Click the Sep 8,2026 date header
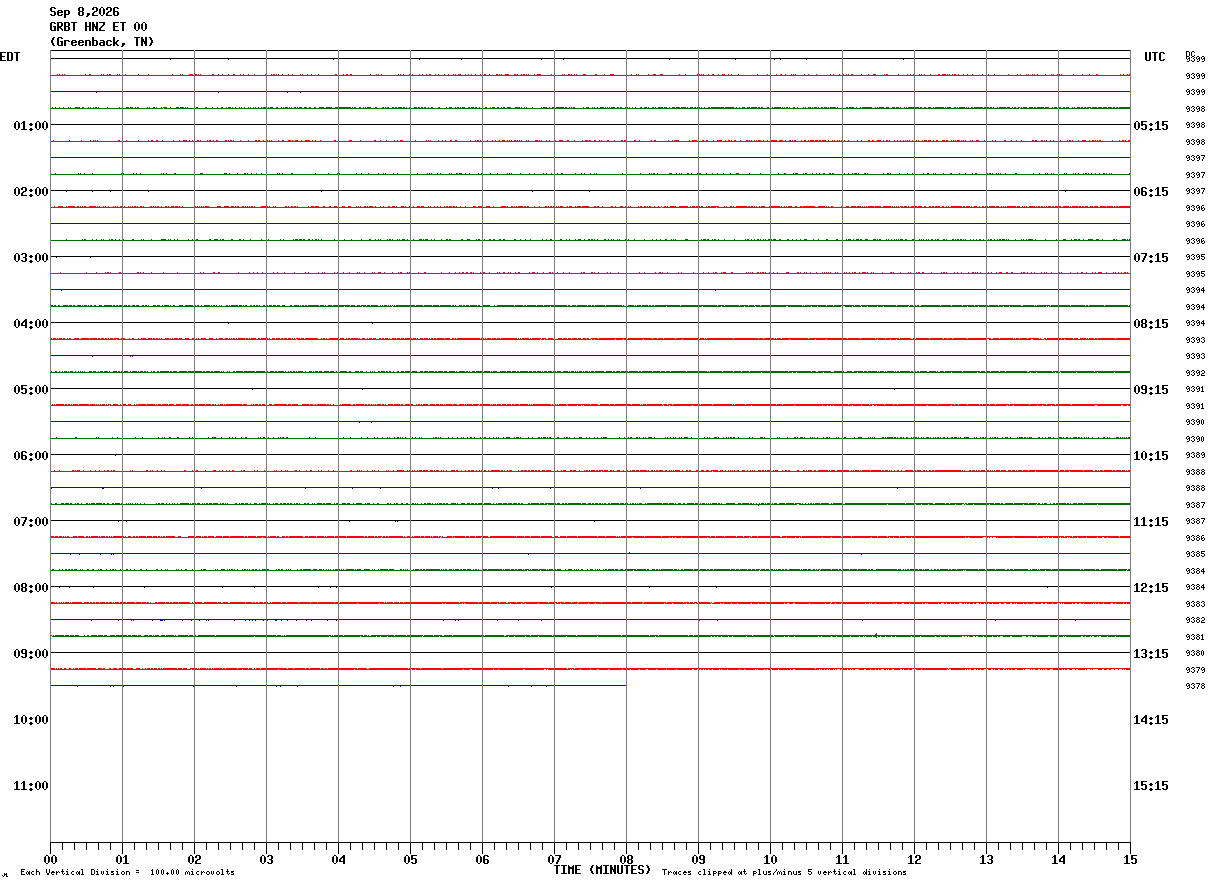The width and height of the screenshot is (1210, 886). (x=84, y=12)
